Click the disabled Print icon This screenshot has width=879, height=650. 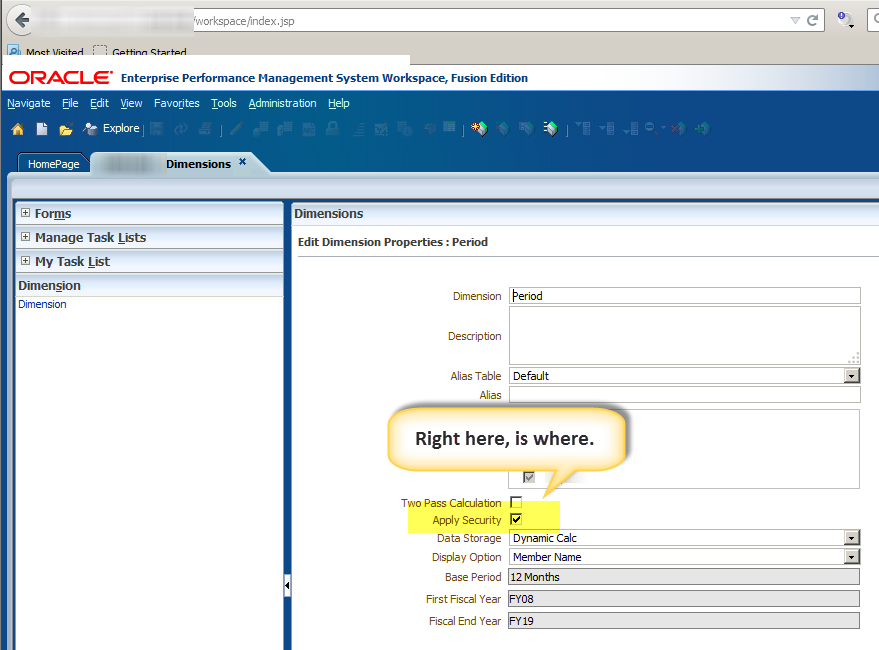205,129
